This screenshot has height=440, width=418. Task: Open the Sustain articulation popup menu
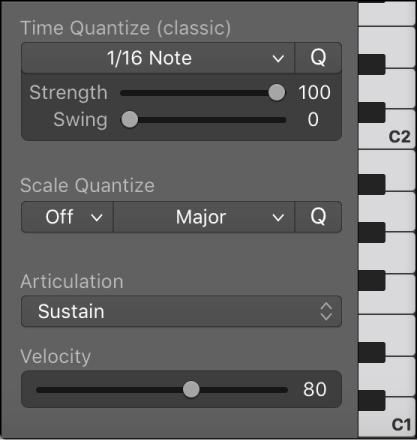(x=181, y=311)
